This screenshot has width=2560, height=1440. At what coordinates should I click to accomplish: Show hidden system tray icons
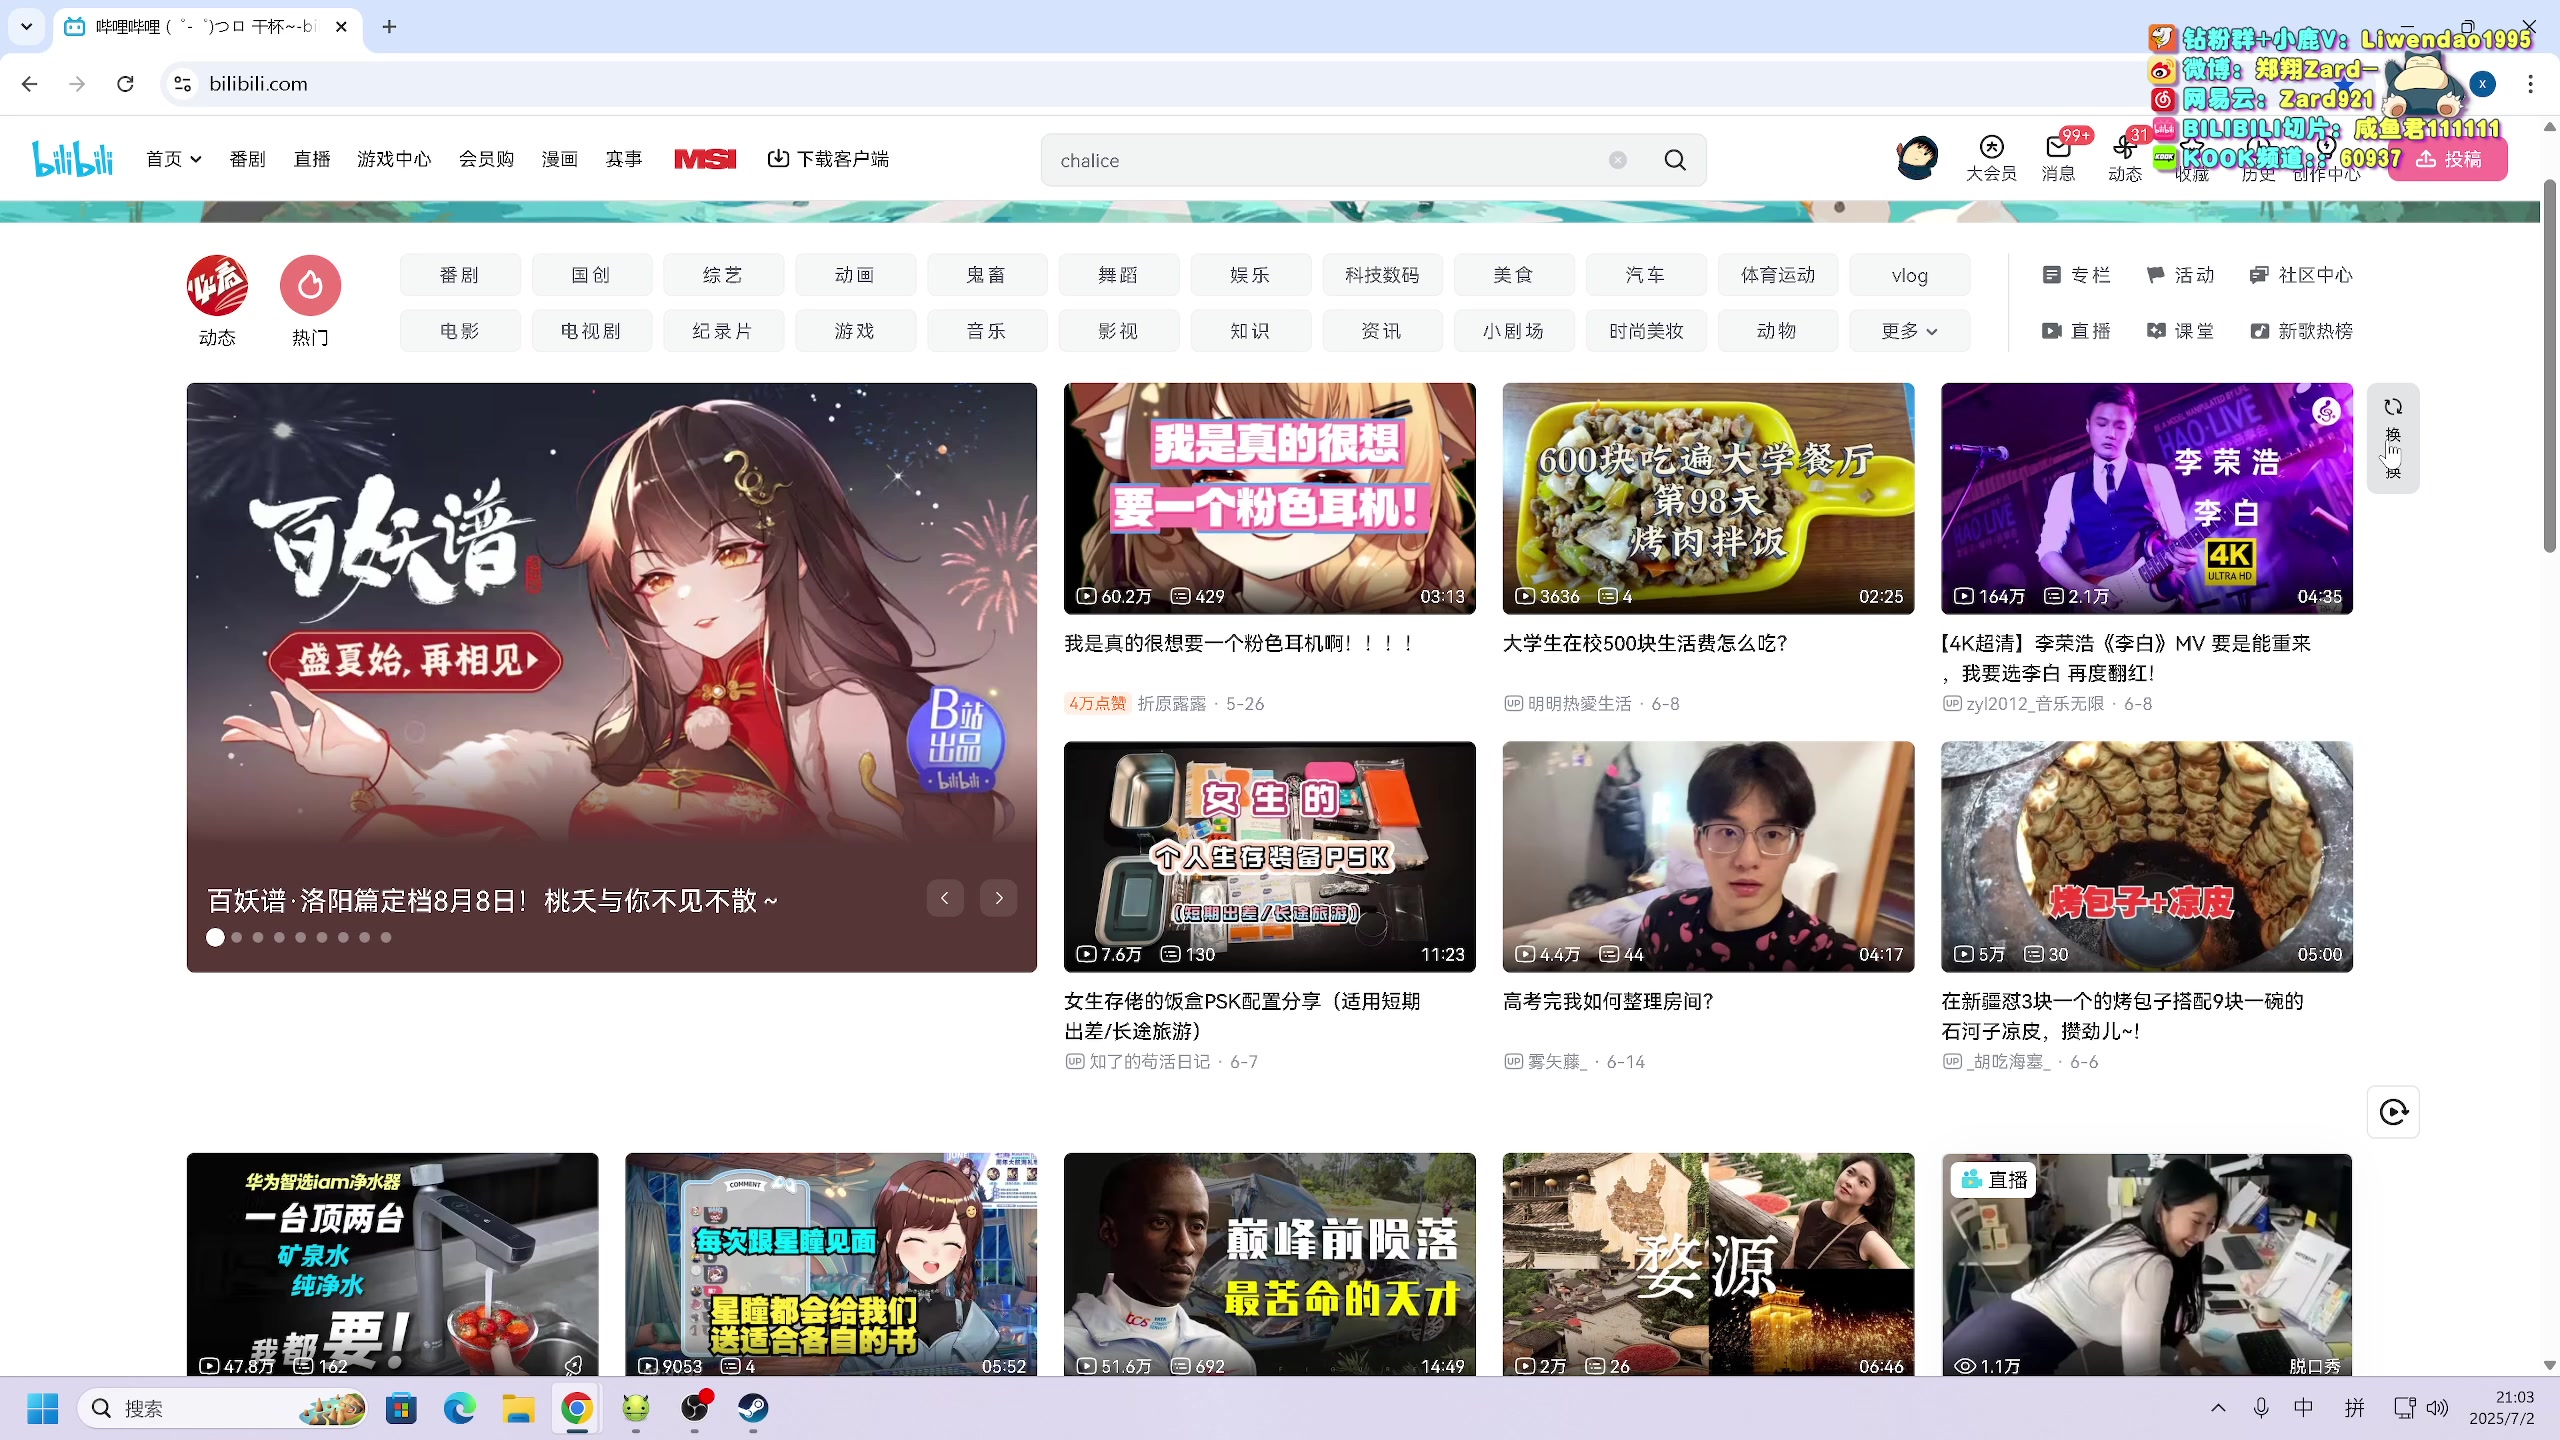2218,1408
